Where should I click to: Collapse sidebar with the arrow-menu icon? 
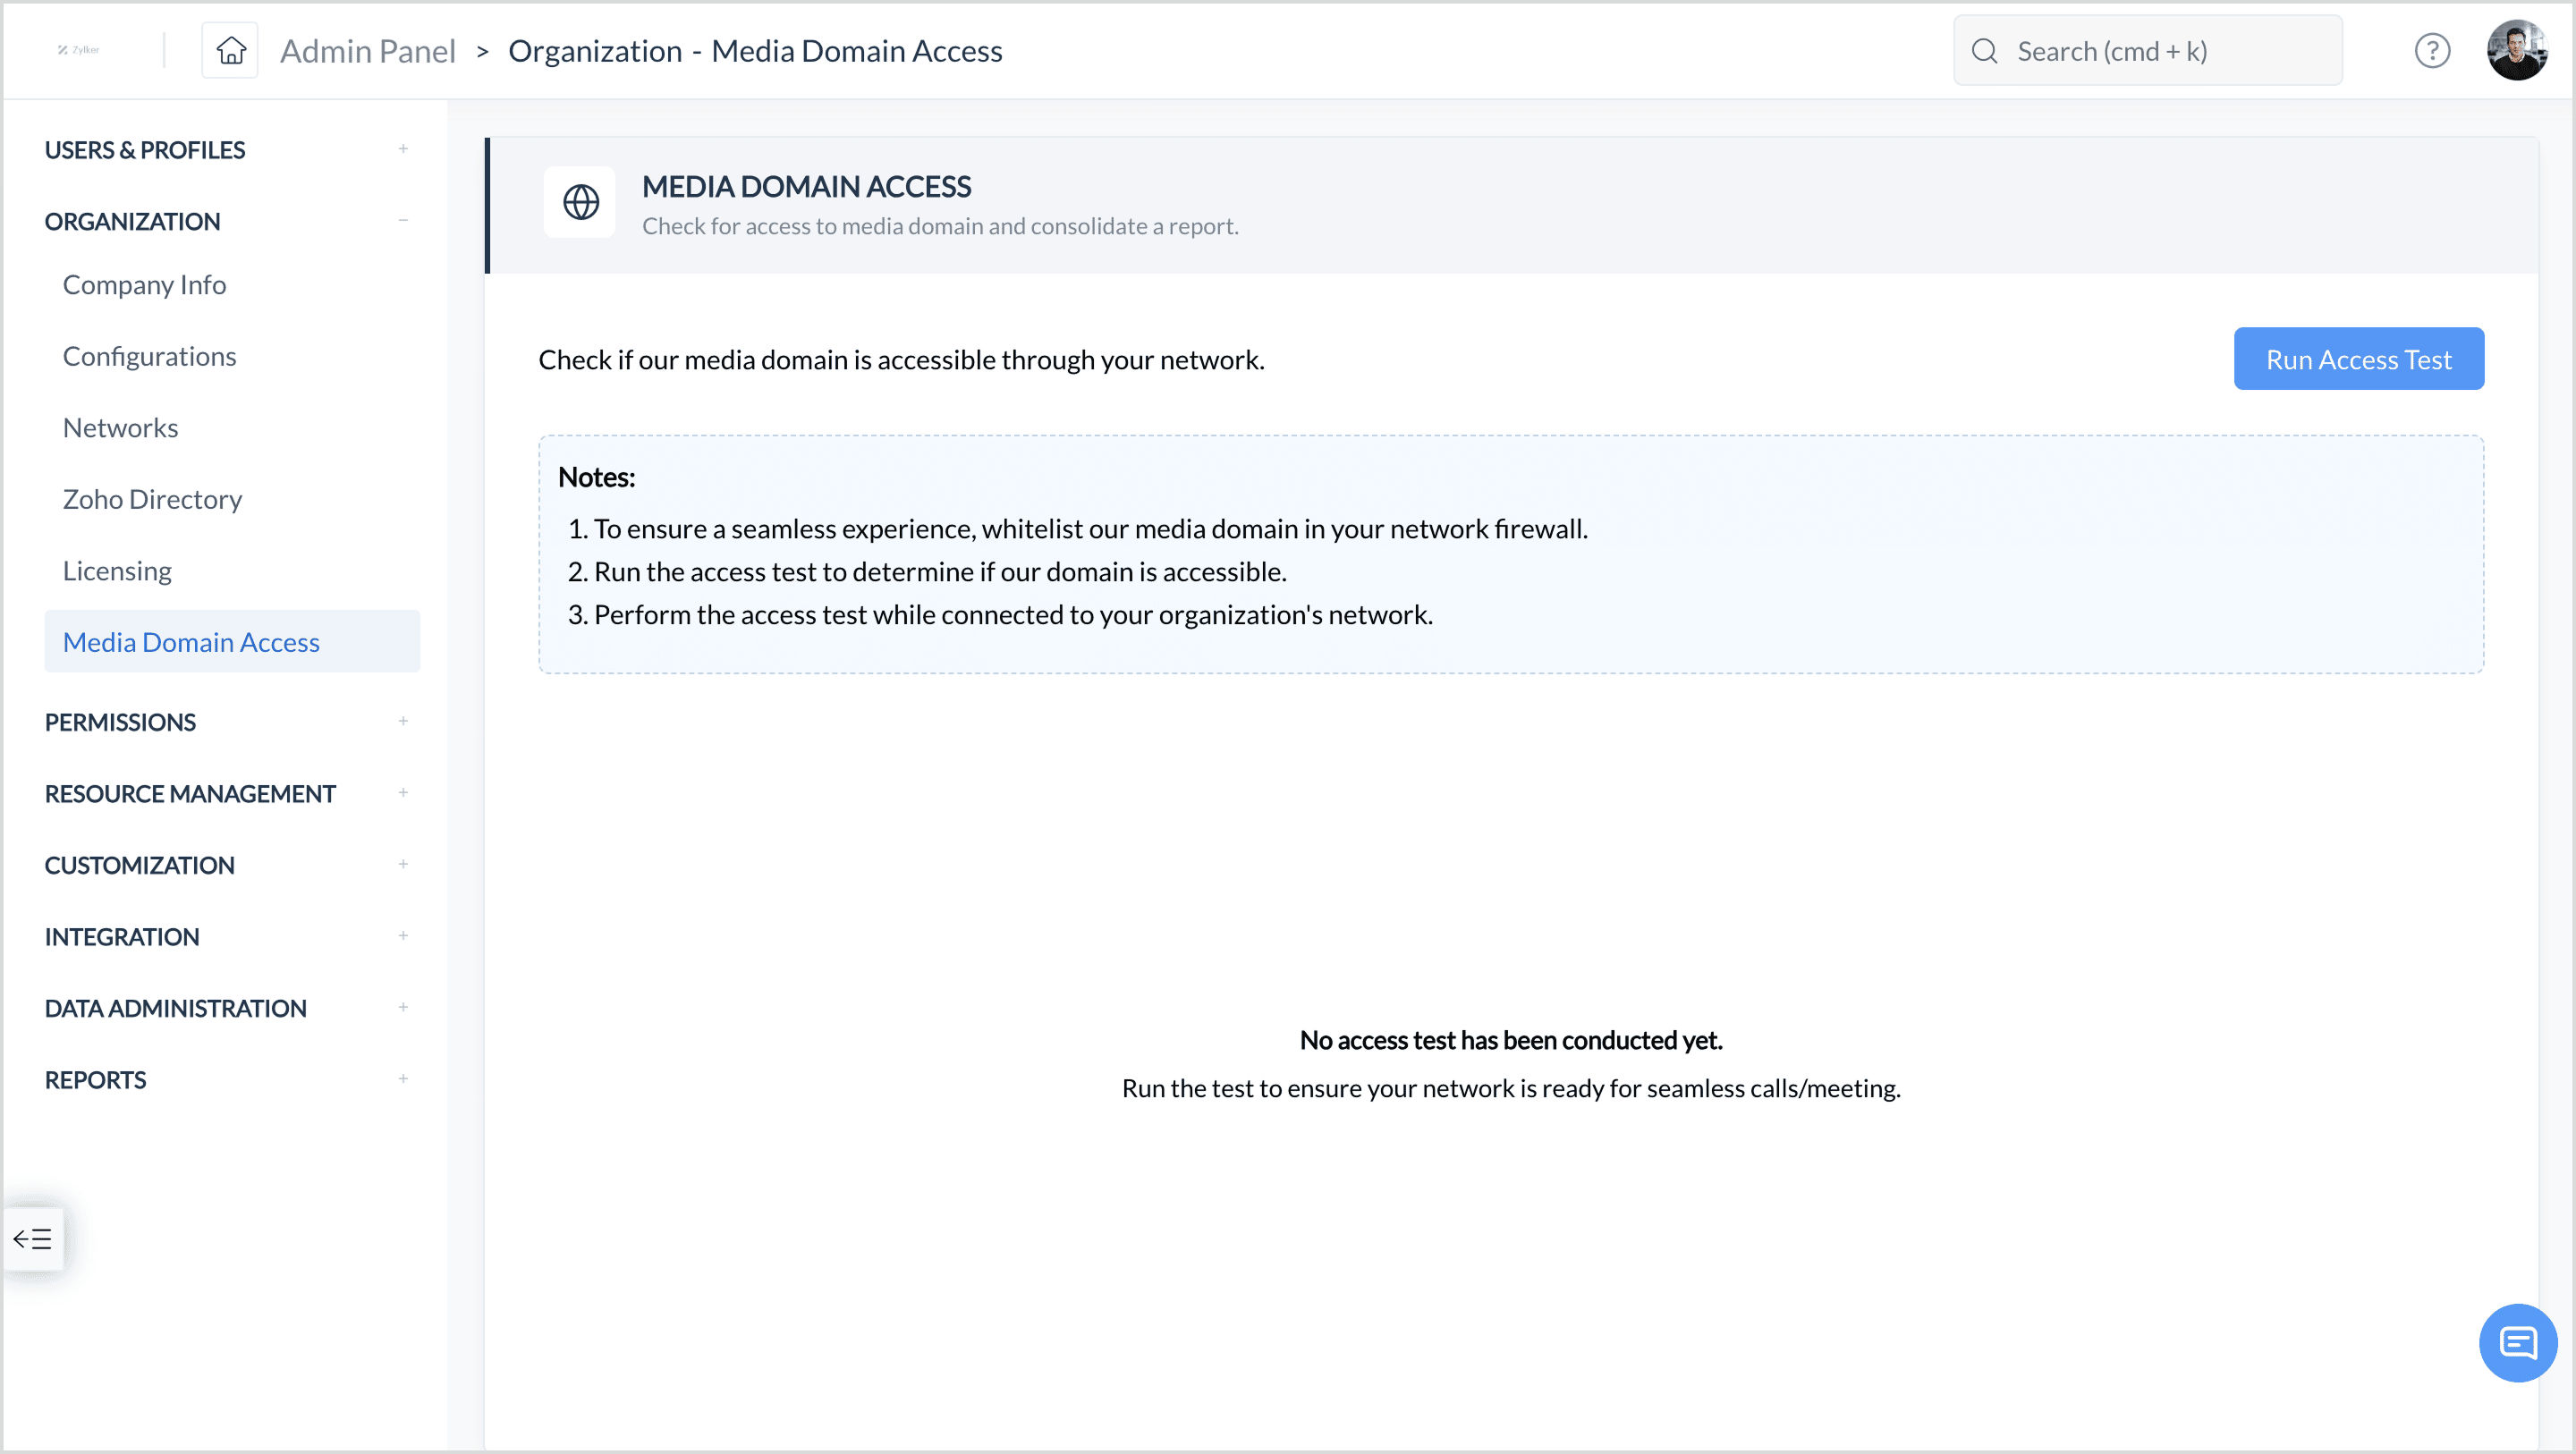click(33, 1239)
